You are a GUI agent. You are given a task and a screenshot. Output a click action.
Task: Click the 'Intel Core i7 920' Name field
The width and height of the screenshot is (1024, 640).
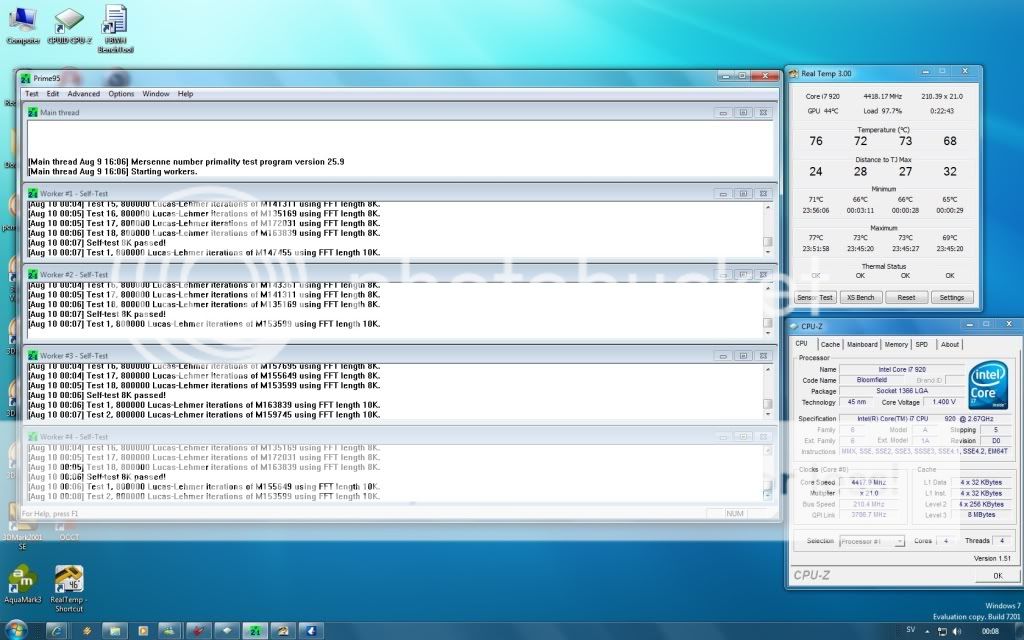click(901, 370)
